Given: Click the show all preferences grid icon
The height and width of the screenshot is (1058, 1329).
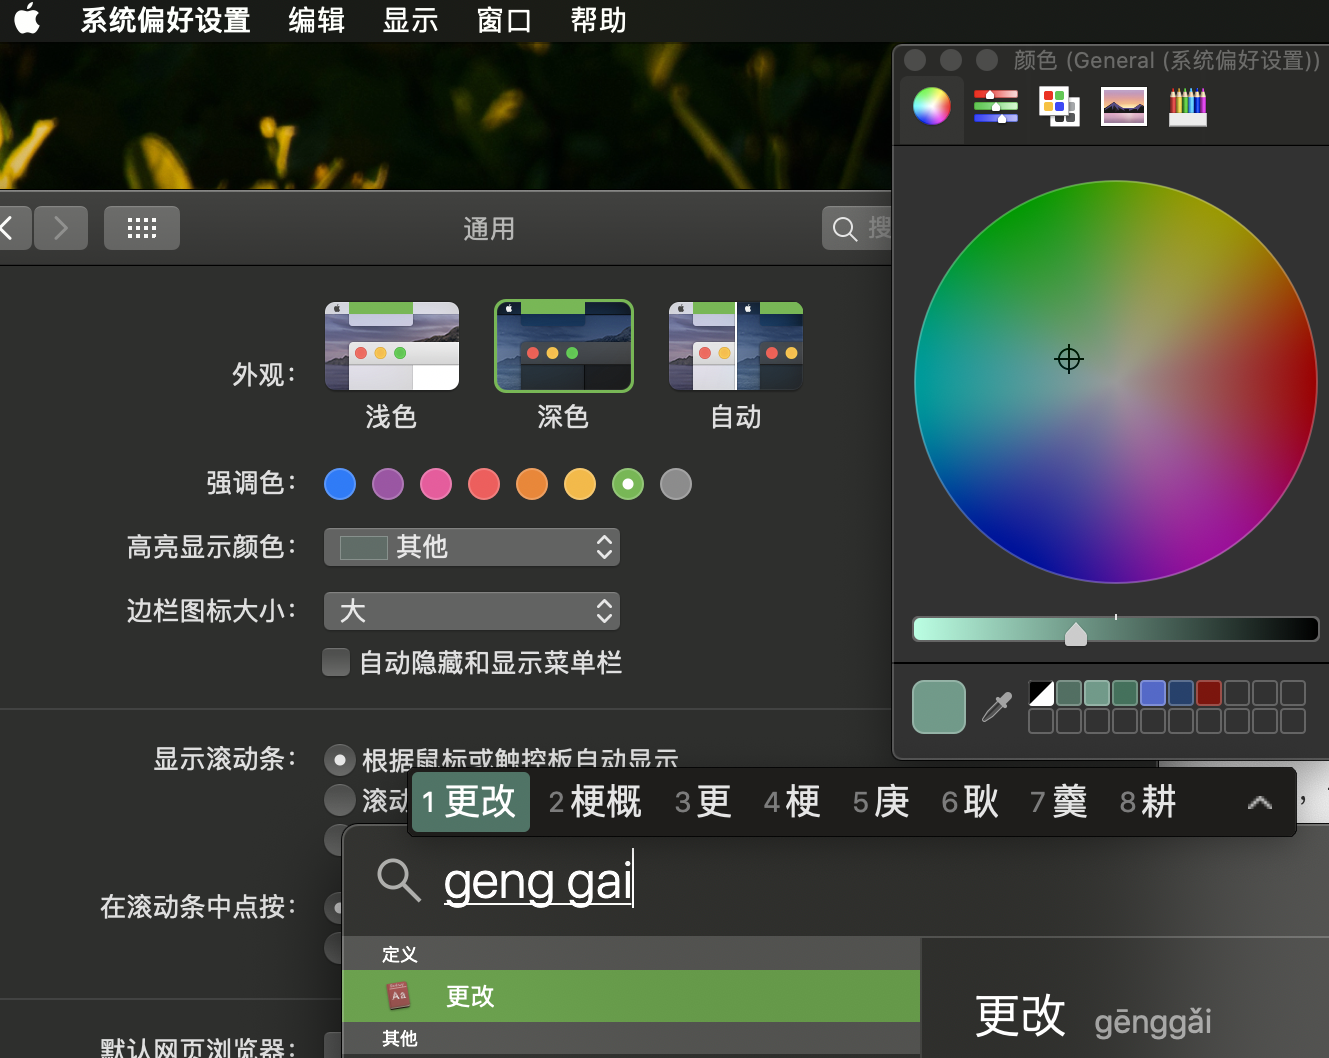Looking at the screenshot, I should pos(141,228).
